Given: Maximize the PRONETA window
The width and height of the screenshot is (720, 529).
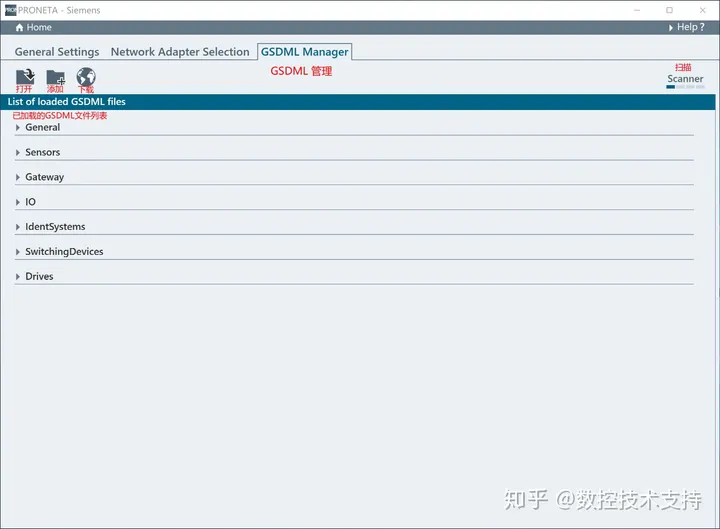Looking at the screenshot, I should coord(669,10).
